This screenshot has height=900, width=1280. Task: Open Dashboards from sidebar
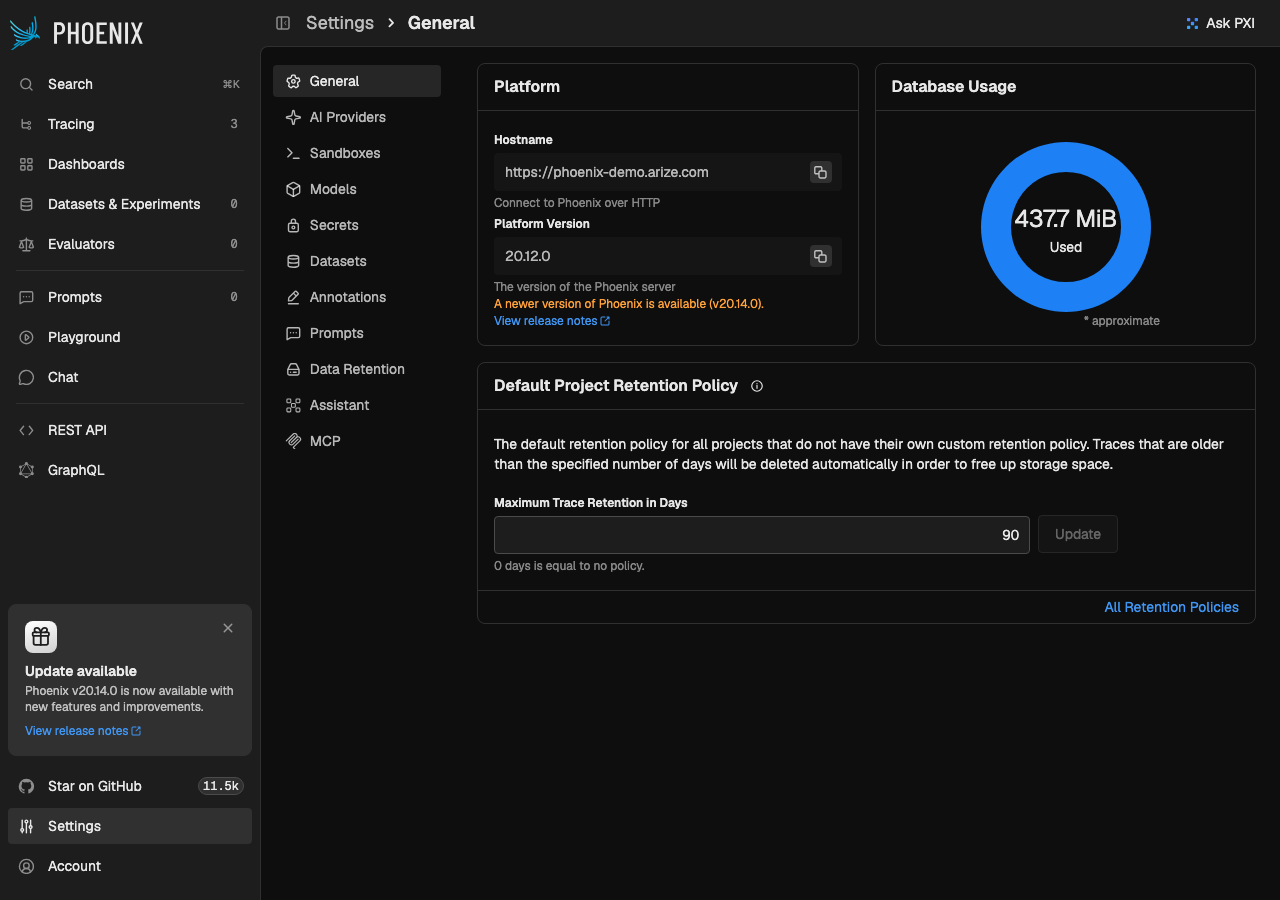130,164
